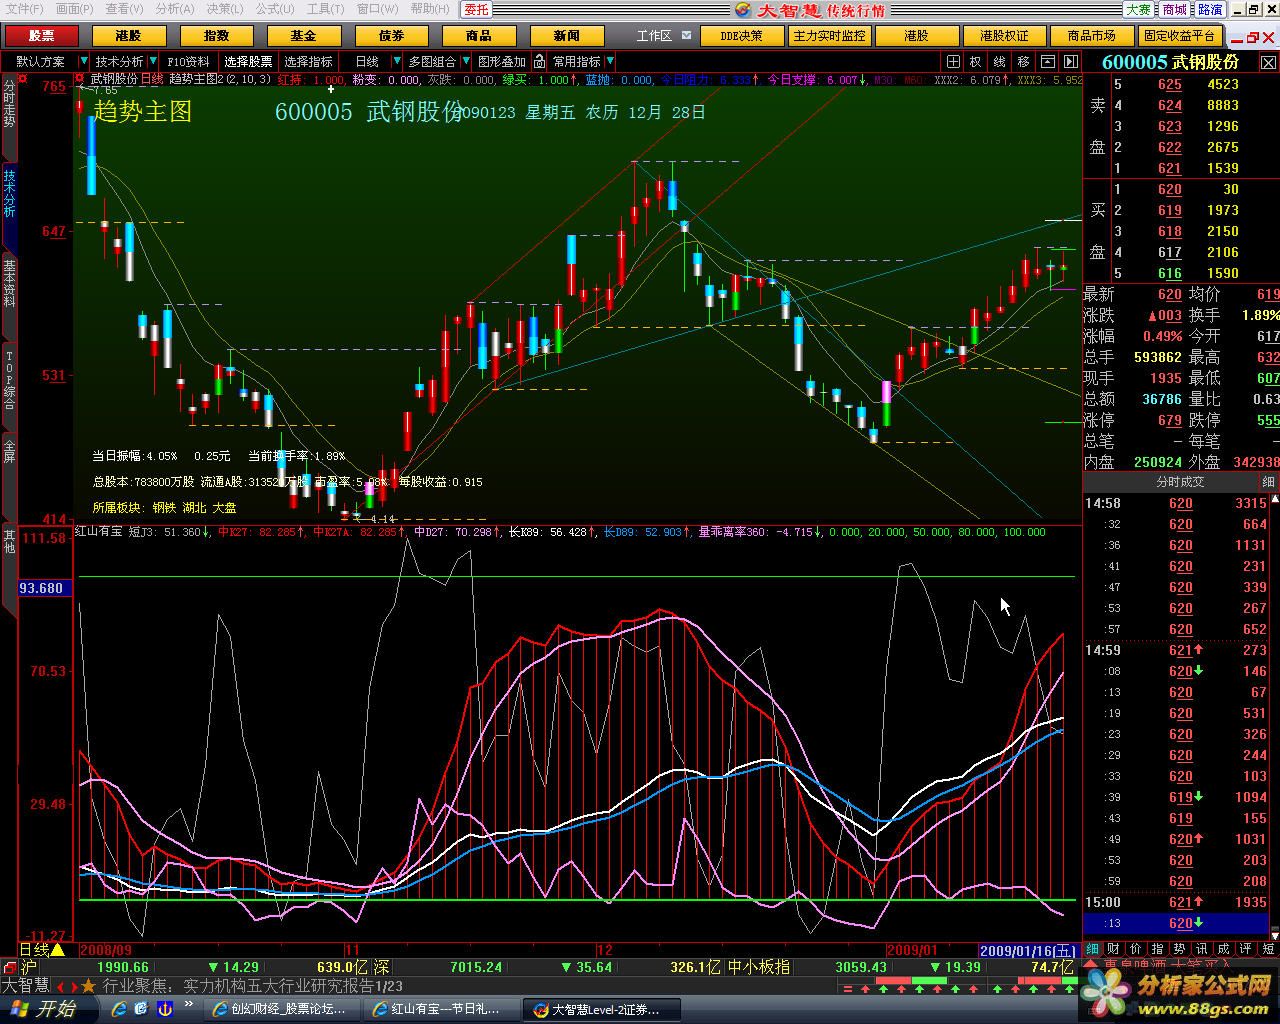This screenshot has width=1280, height=1024.
Task: Open the 主力实时监控 workspace tab
Action: 829,35
